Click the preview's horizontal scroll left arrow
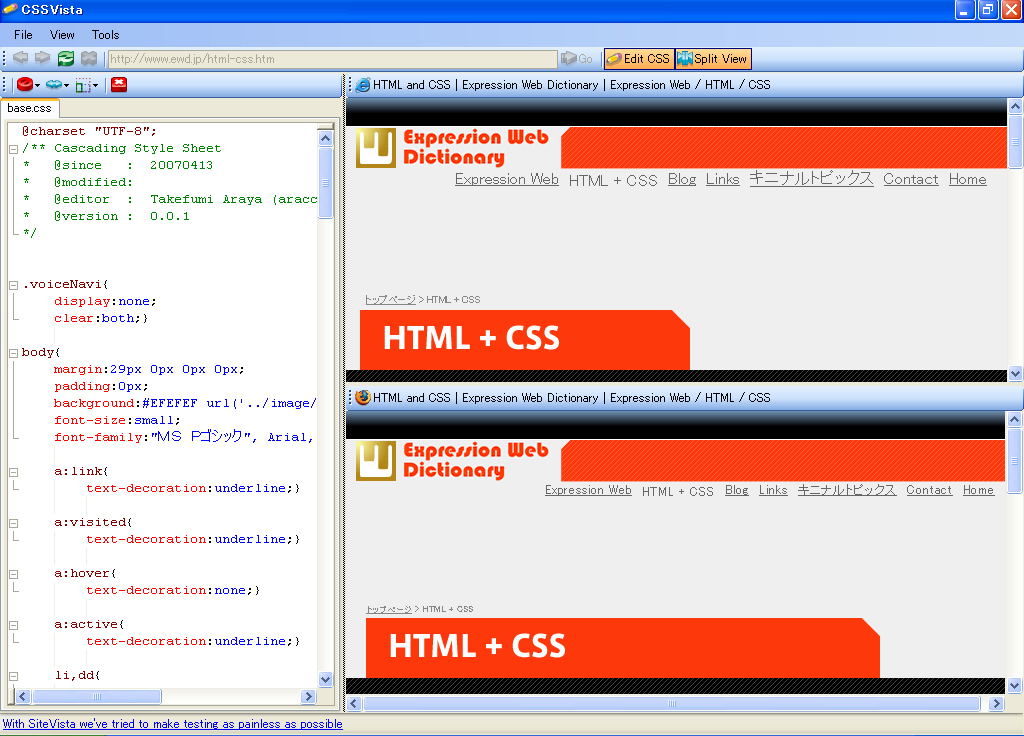1024x736 pixels. (354, 703)
